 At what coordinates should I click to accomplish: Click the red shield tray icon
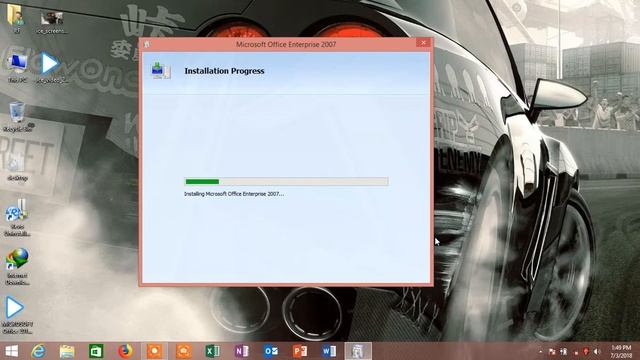point(586,351)
